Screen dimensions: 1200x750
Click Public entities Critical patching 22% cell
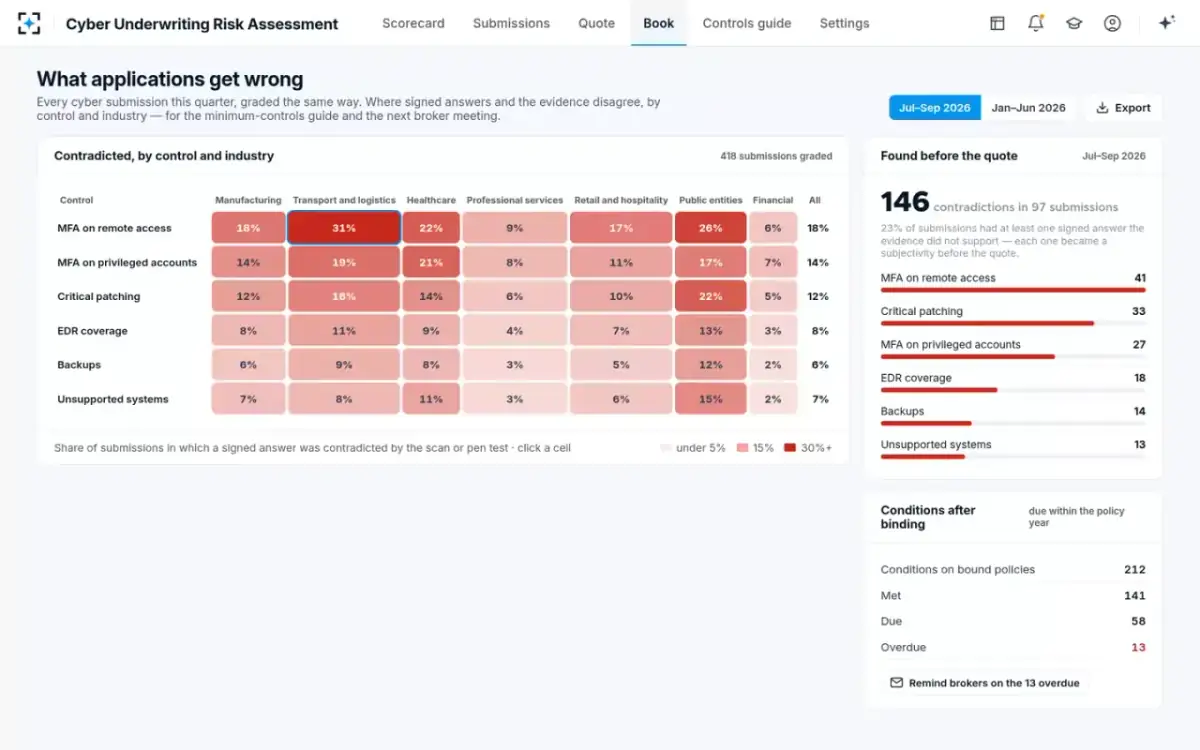[710, 296]
